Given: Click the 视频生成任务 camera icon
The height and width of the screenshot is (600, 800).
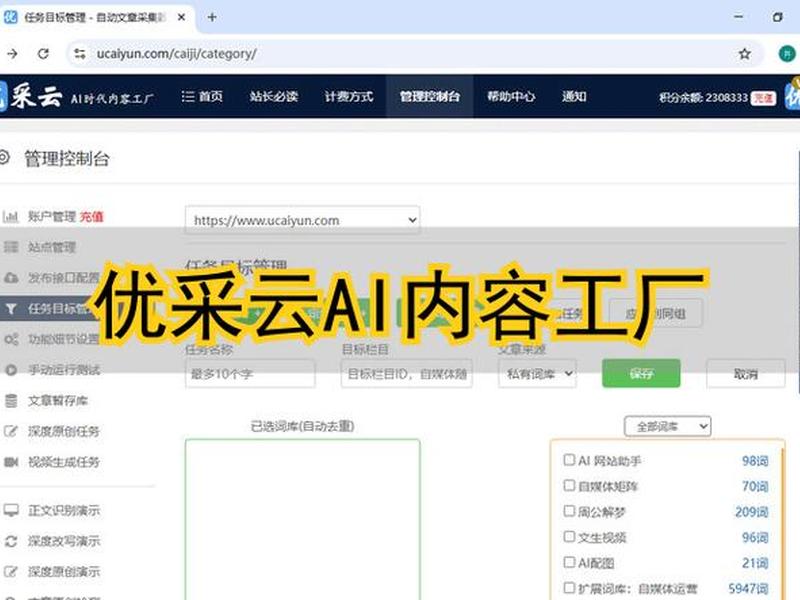Looking at the screenshot, I should (x=11, y=462).
